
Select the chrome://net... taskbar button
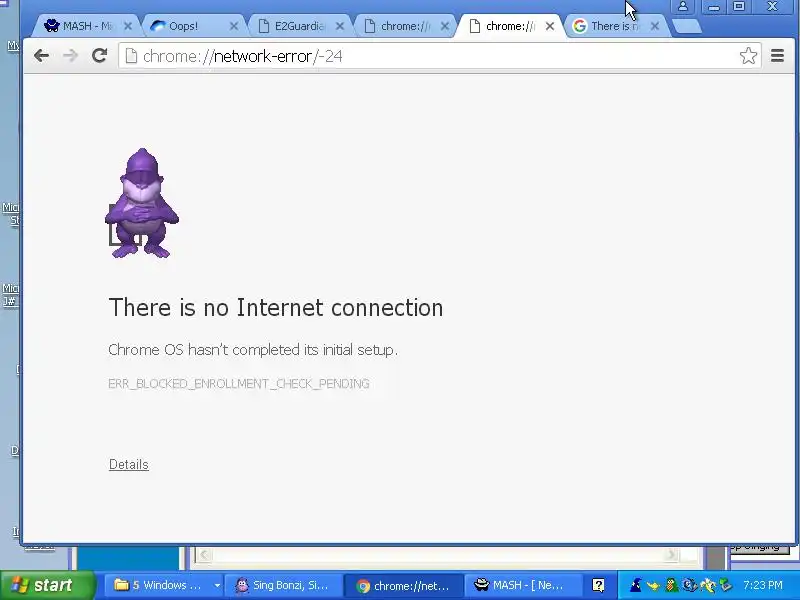click(x=403, y=586)
